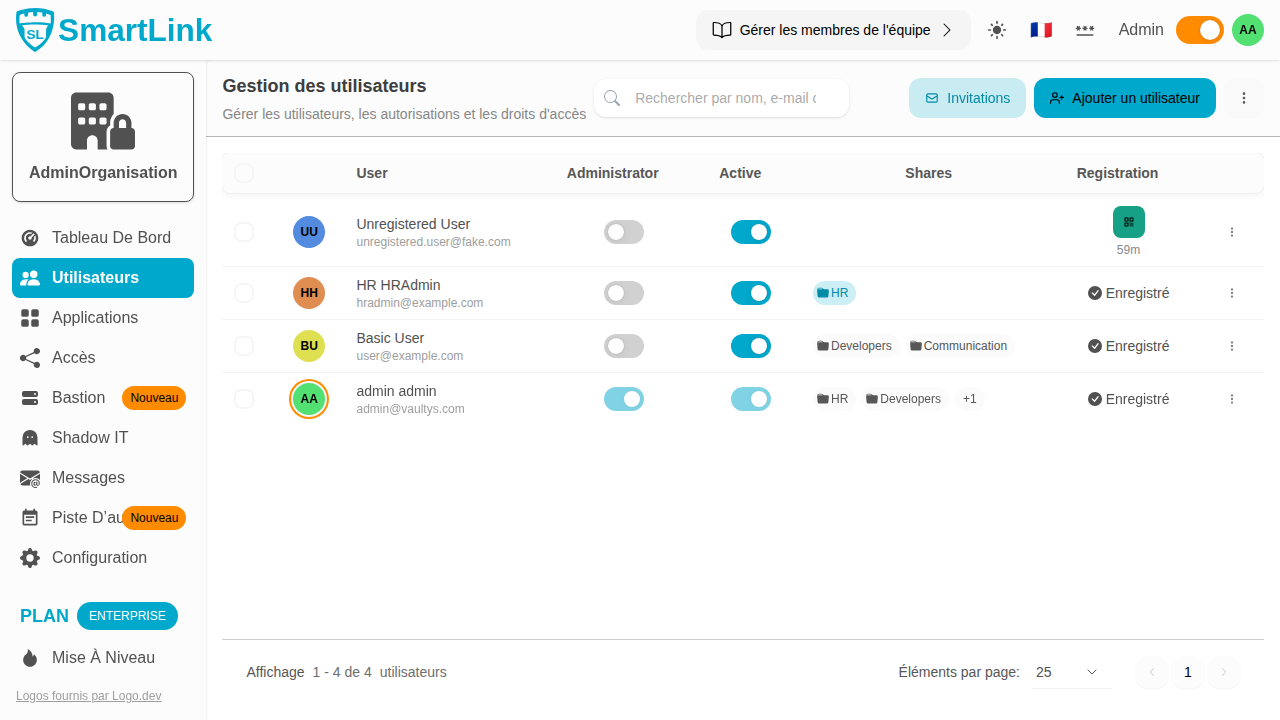Enable Administrator for Basic User

623,346
